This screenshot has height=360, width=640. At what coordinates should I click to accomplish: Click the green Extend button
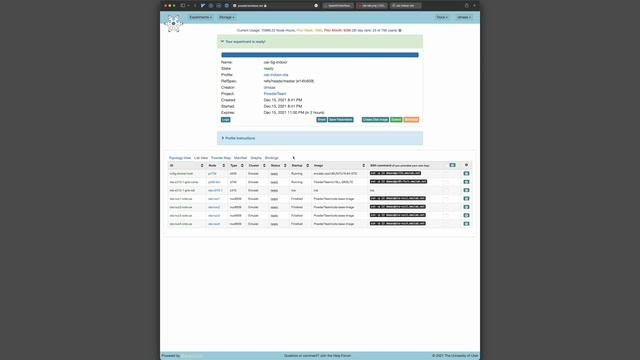396,120
